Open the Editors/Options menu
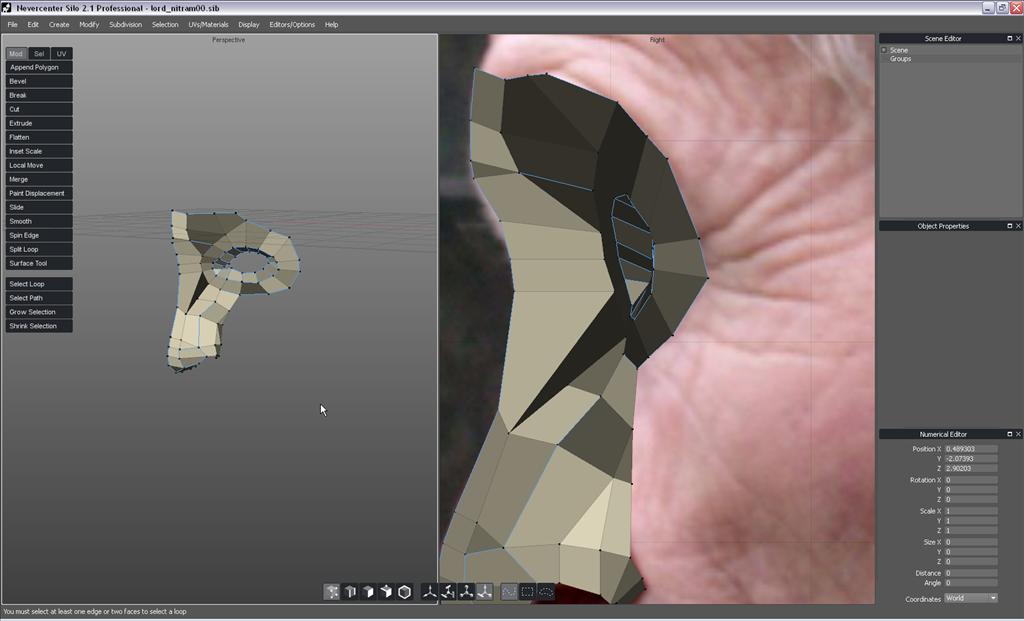The width and height of the screenshot is (1024, 621). [292, 25]
